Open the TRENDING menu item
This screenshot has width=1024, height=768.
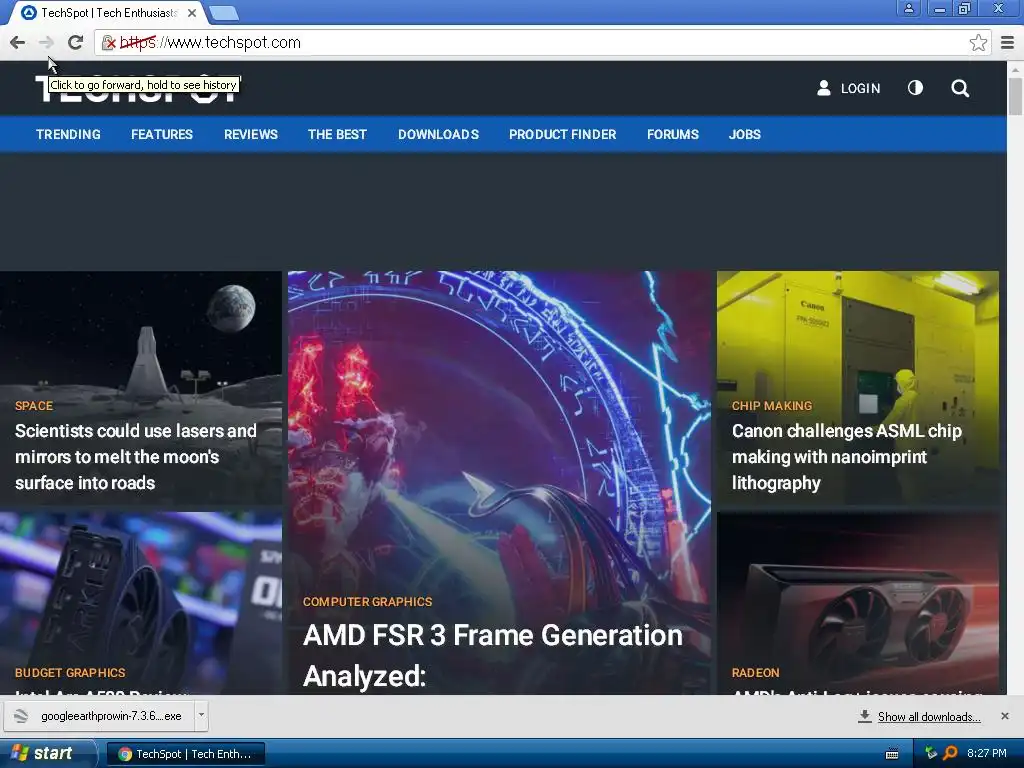(69, 135)
